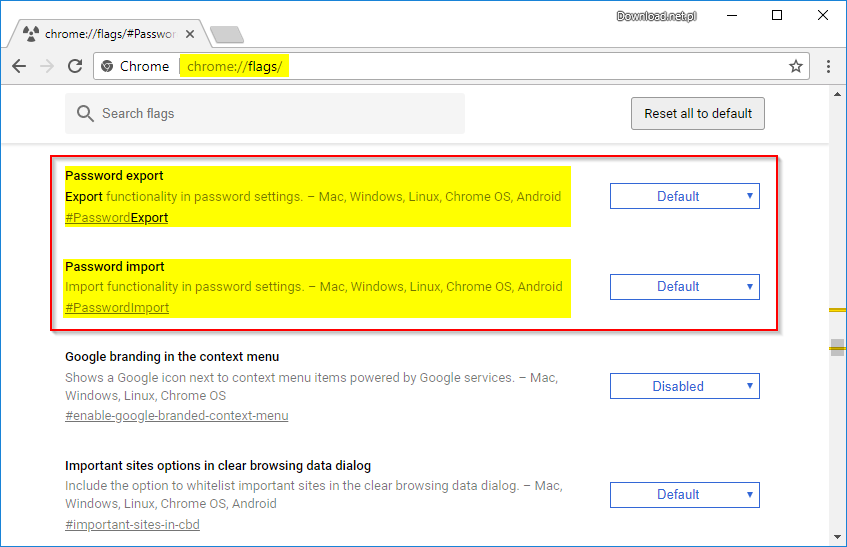847x547 pixels.
Task: Go back using the back arrow
Action: [x=19, y=66]
